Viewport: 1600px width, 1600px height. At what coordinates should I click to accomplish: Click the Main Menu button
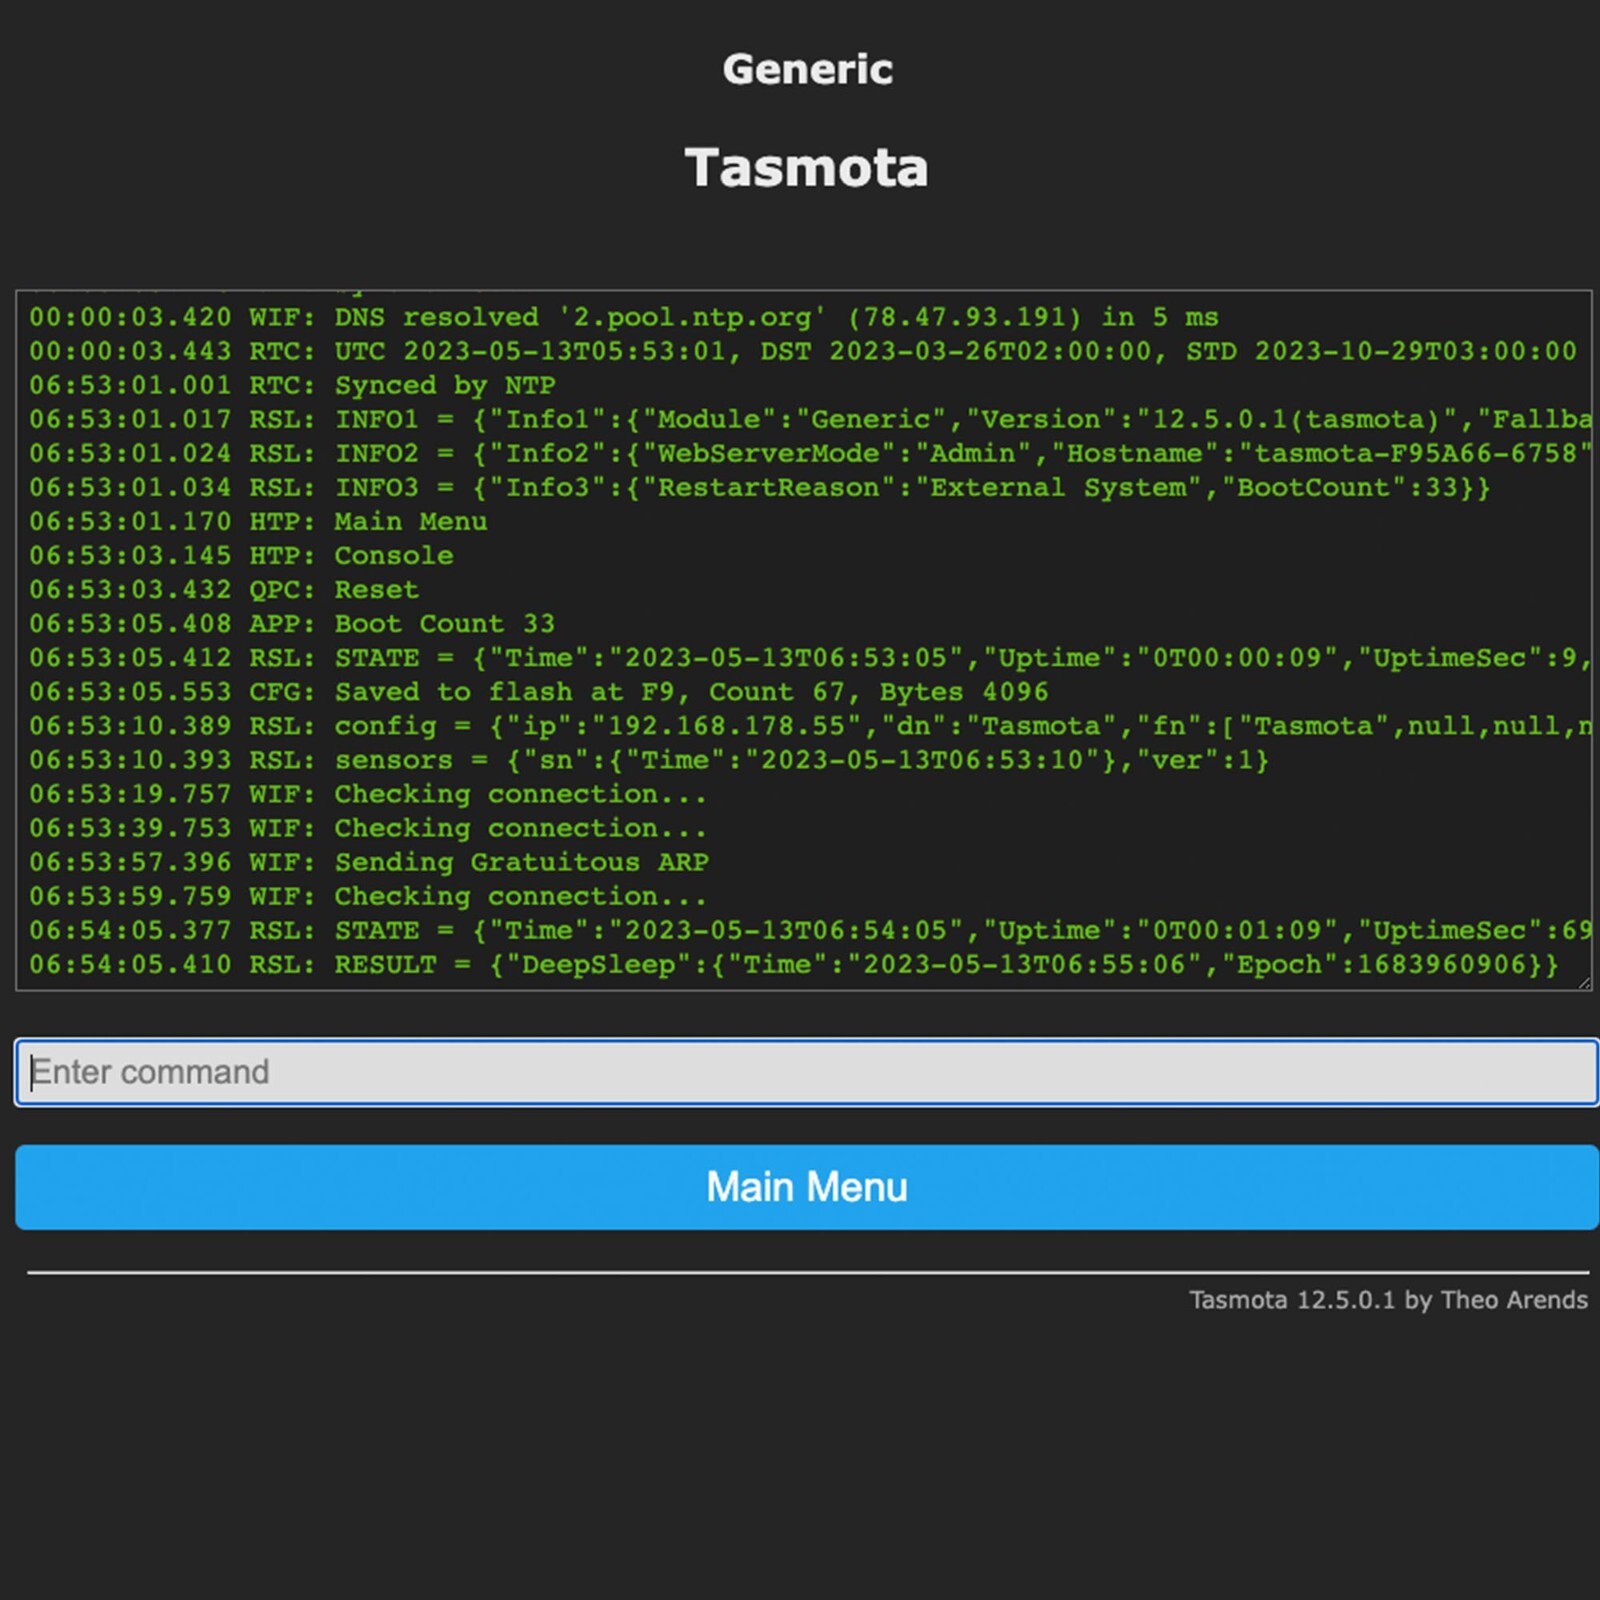(807, 1187)
